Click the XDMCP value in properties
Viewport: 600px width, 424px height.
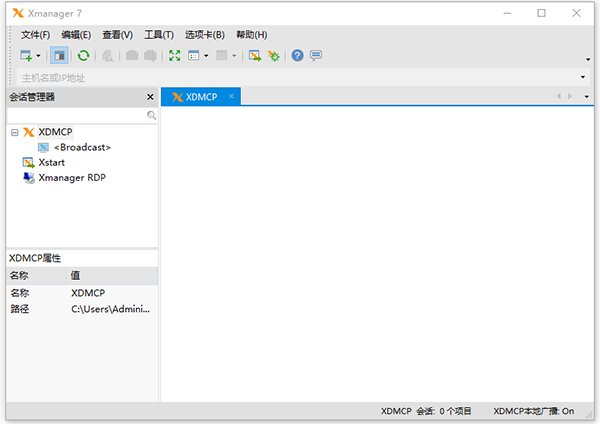click(88, 293)
